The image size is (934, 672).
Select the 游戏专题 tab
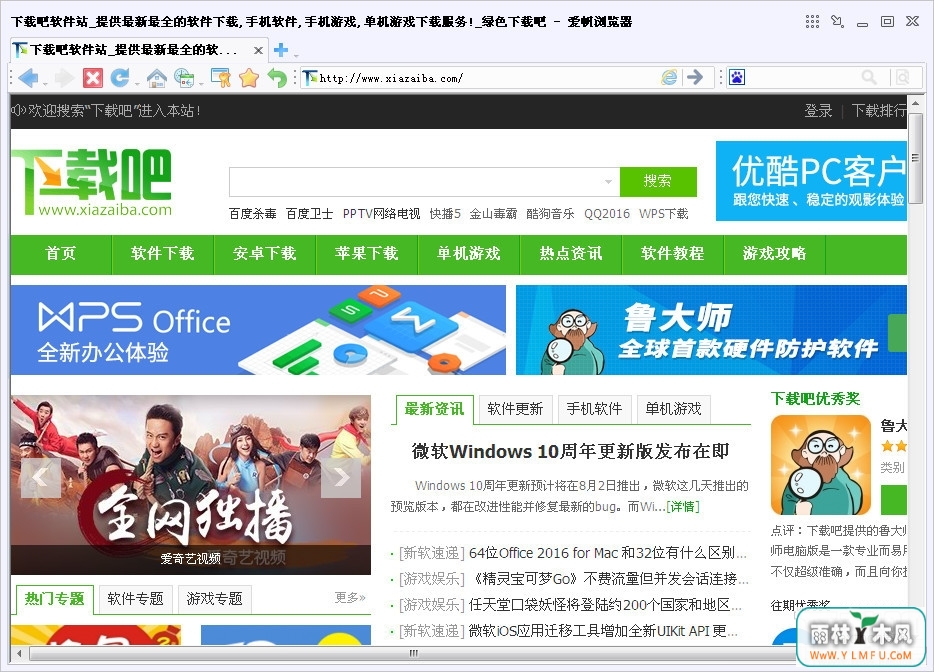click(x=214, y=599)
